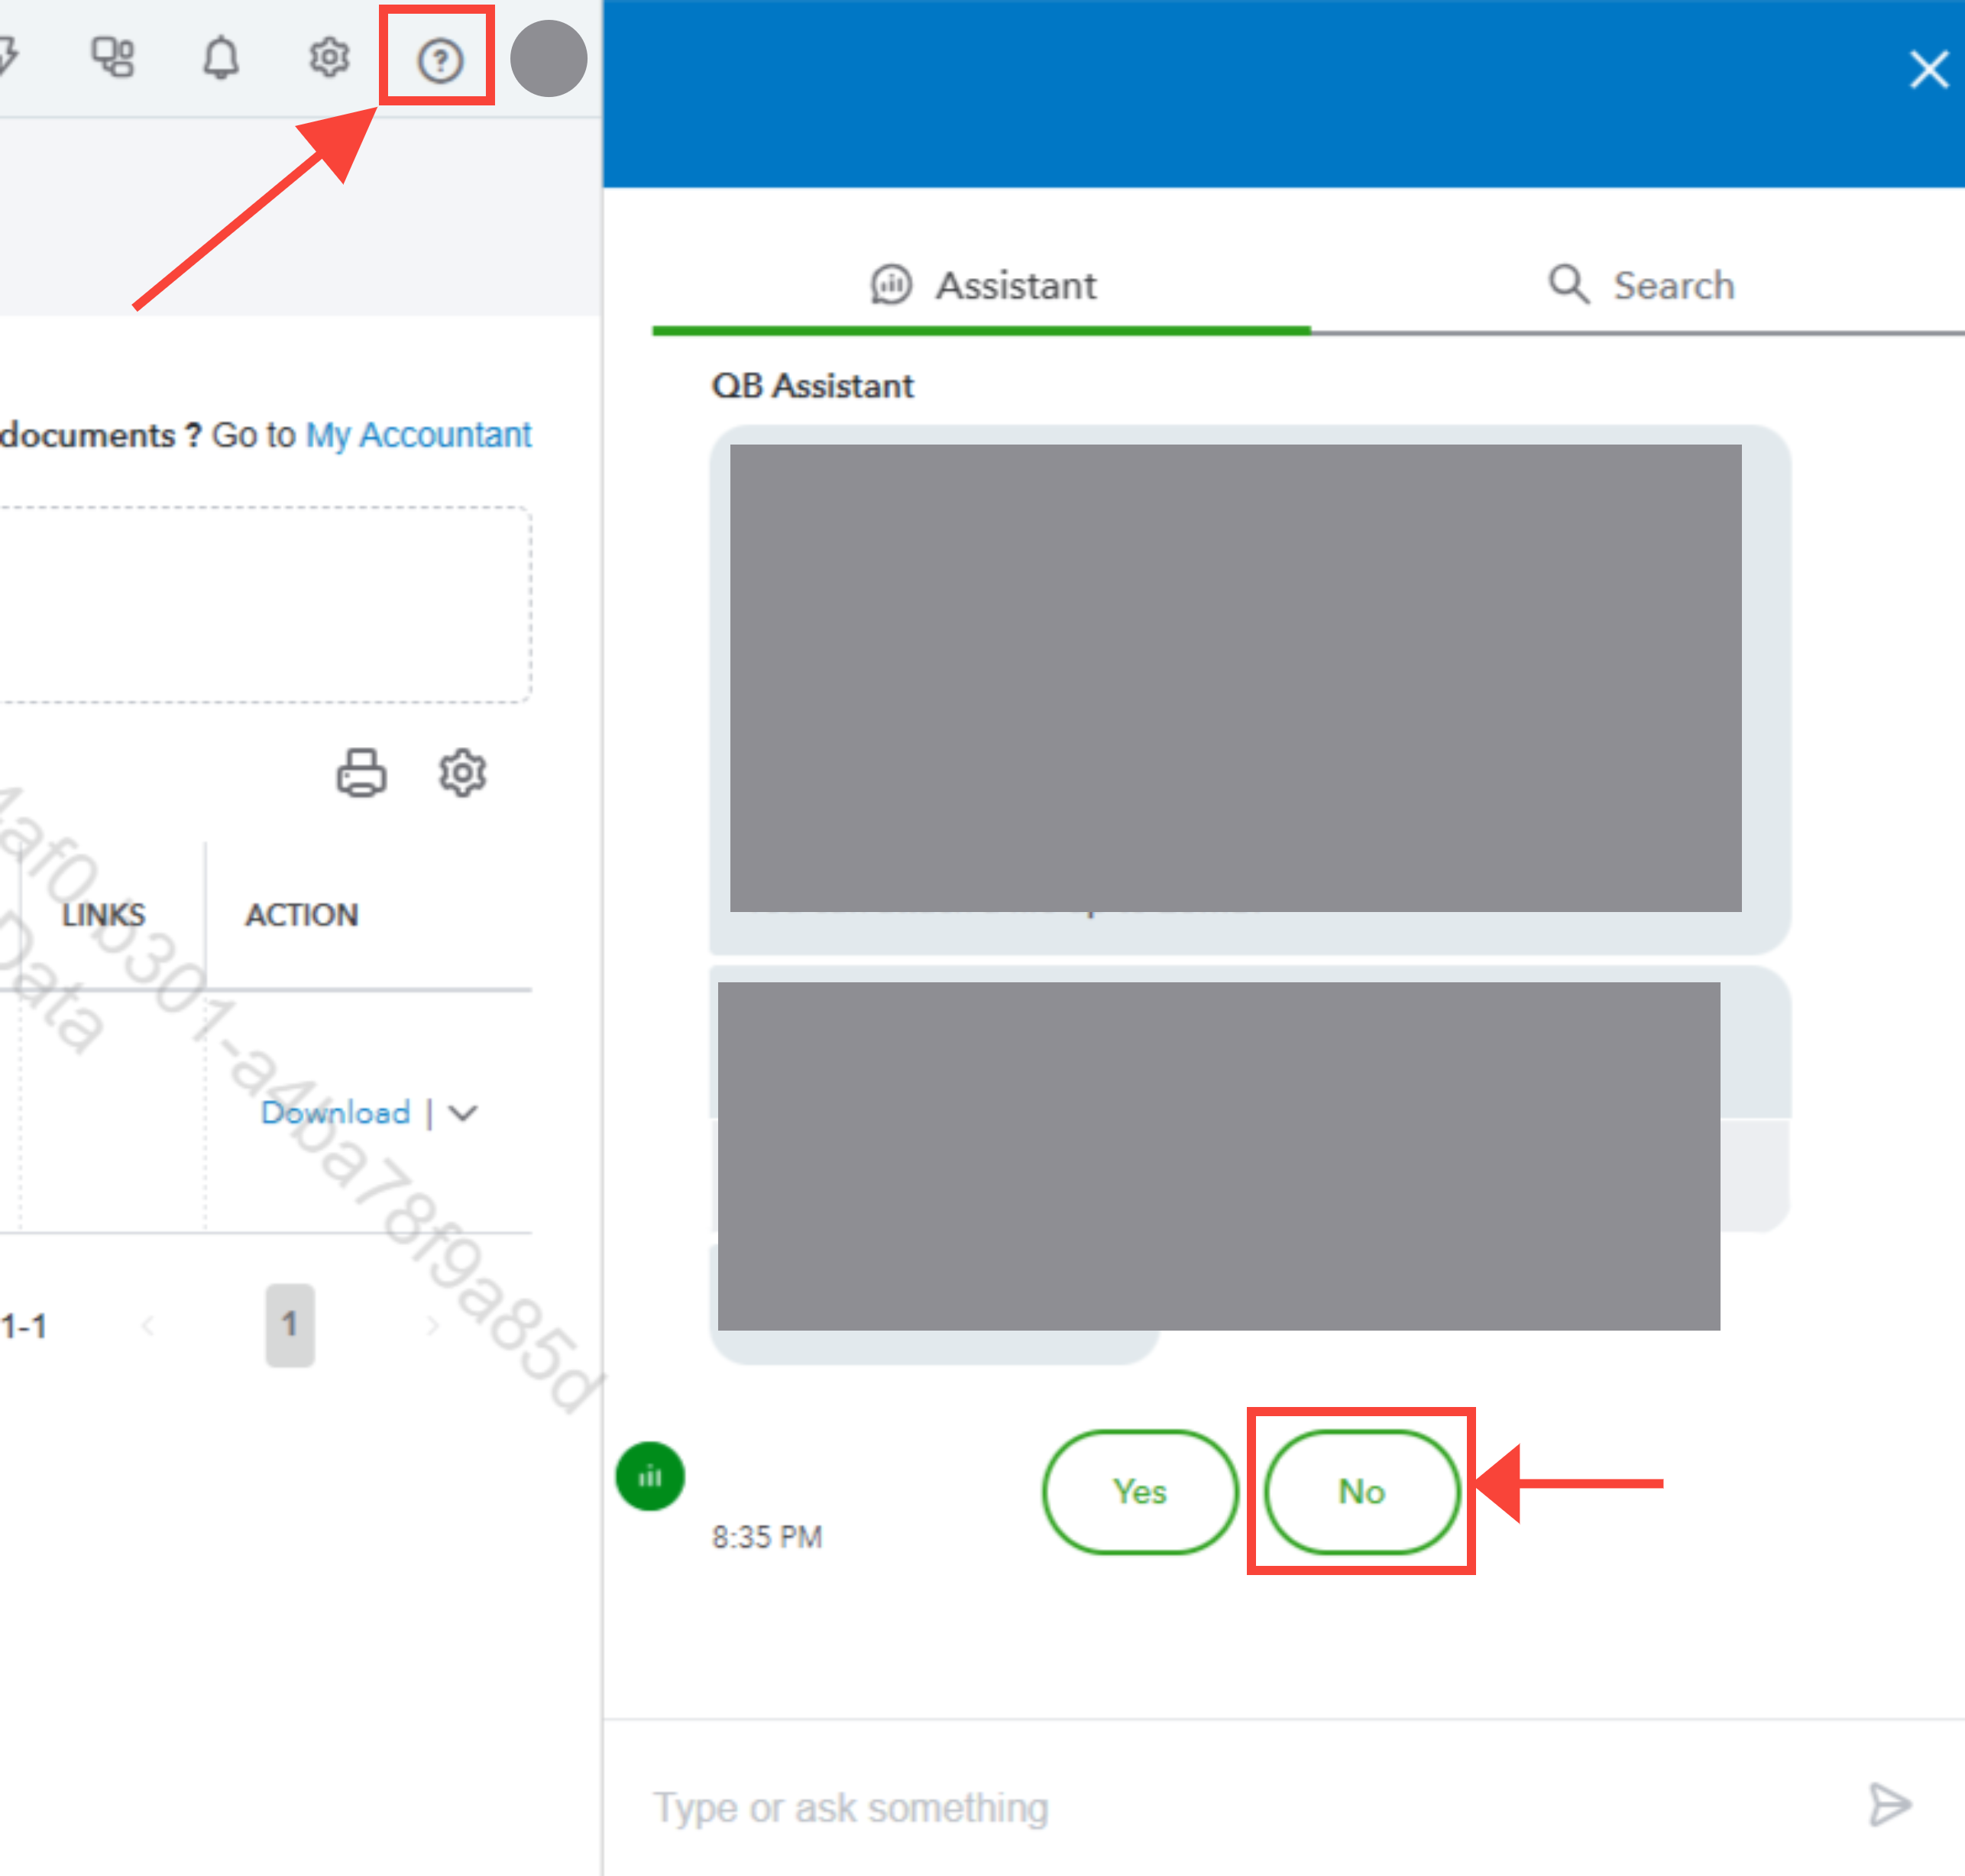Click the user profile avatar circle
Screen dimensions: 1965x1876
coord(548,58)
